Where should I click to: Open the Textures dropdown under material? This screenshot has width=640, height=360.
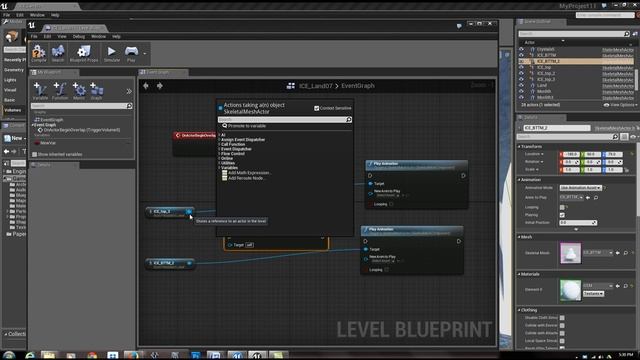click(593, 294)
